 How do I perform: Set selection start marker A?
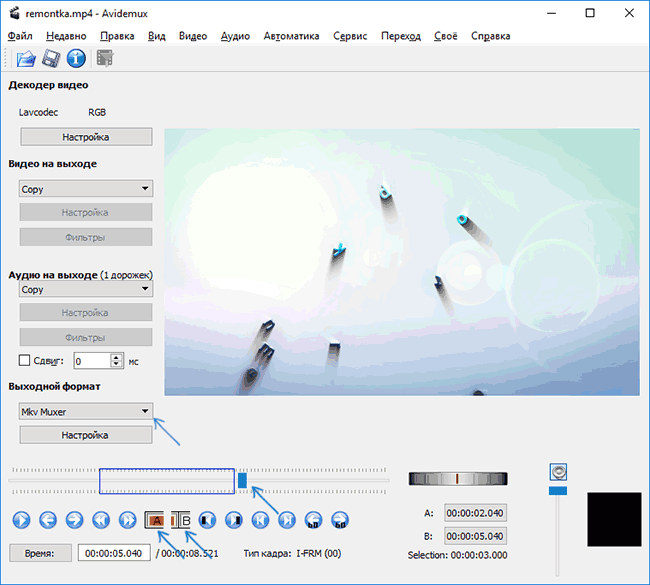tap(155, 520)
